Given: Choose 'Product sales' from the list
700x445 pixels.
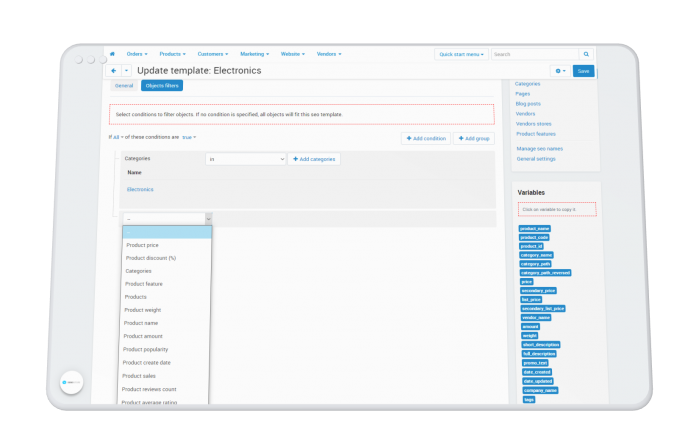Looking at the screenshot, I should point(139,376).
